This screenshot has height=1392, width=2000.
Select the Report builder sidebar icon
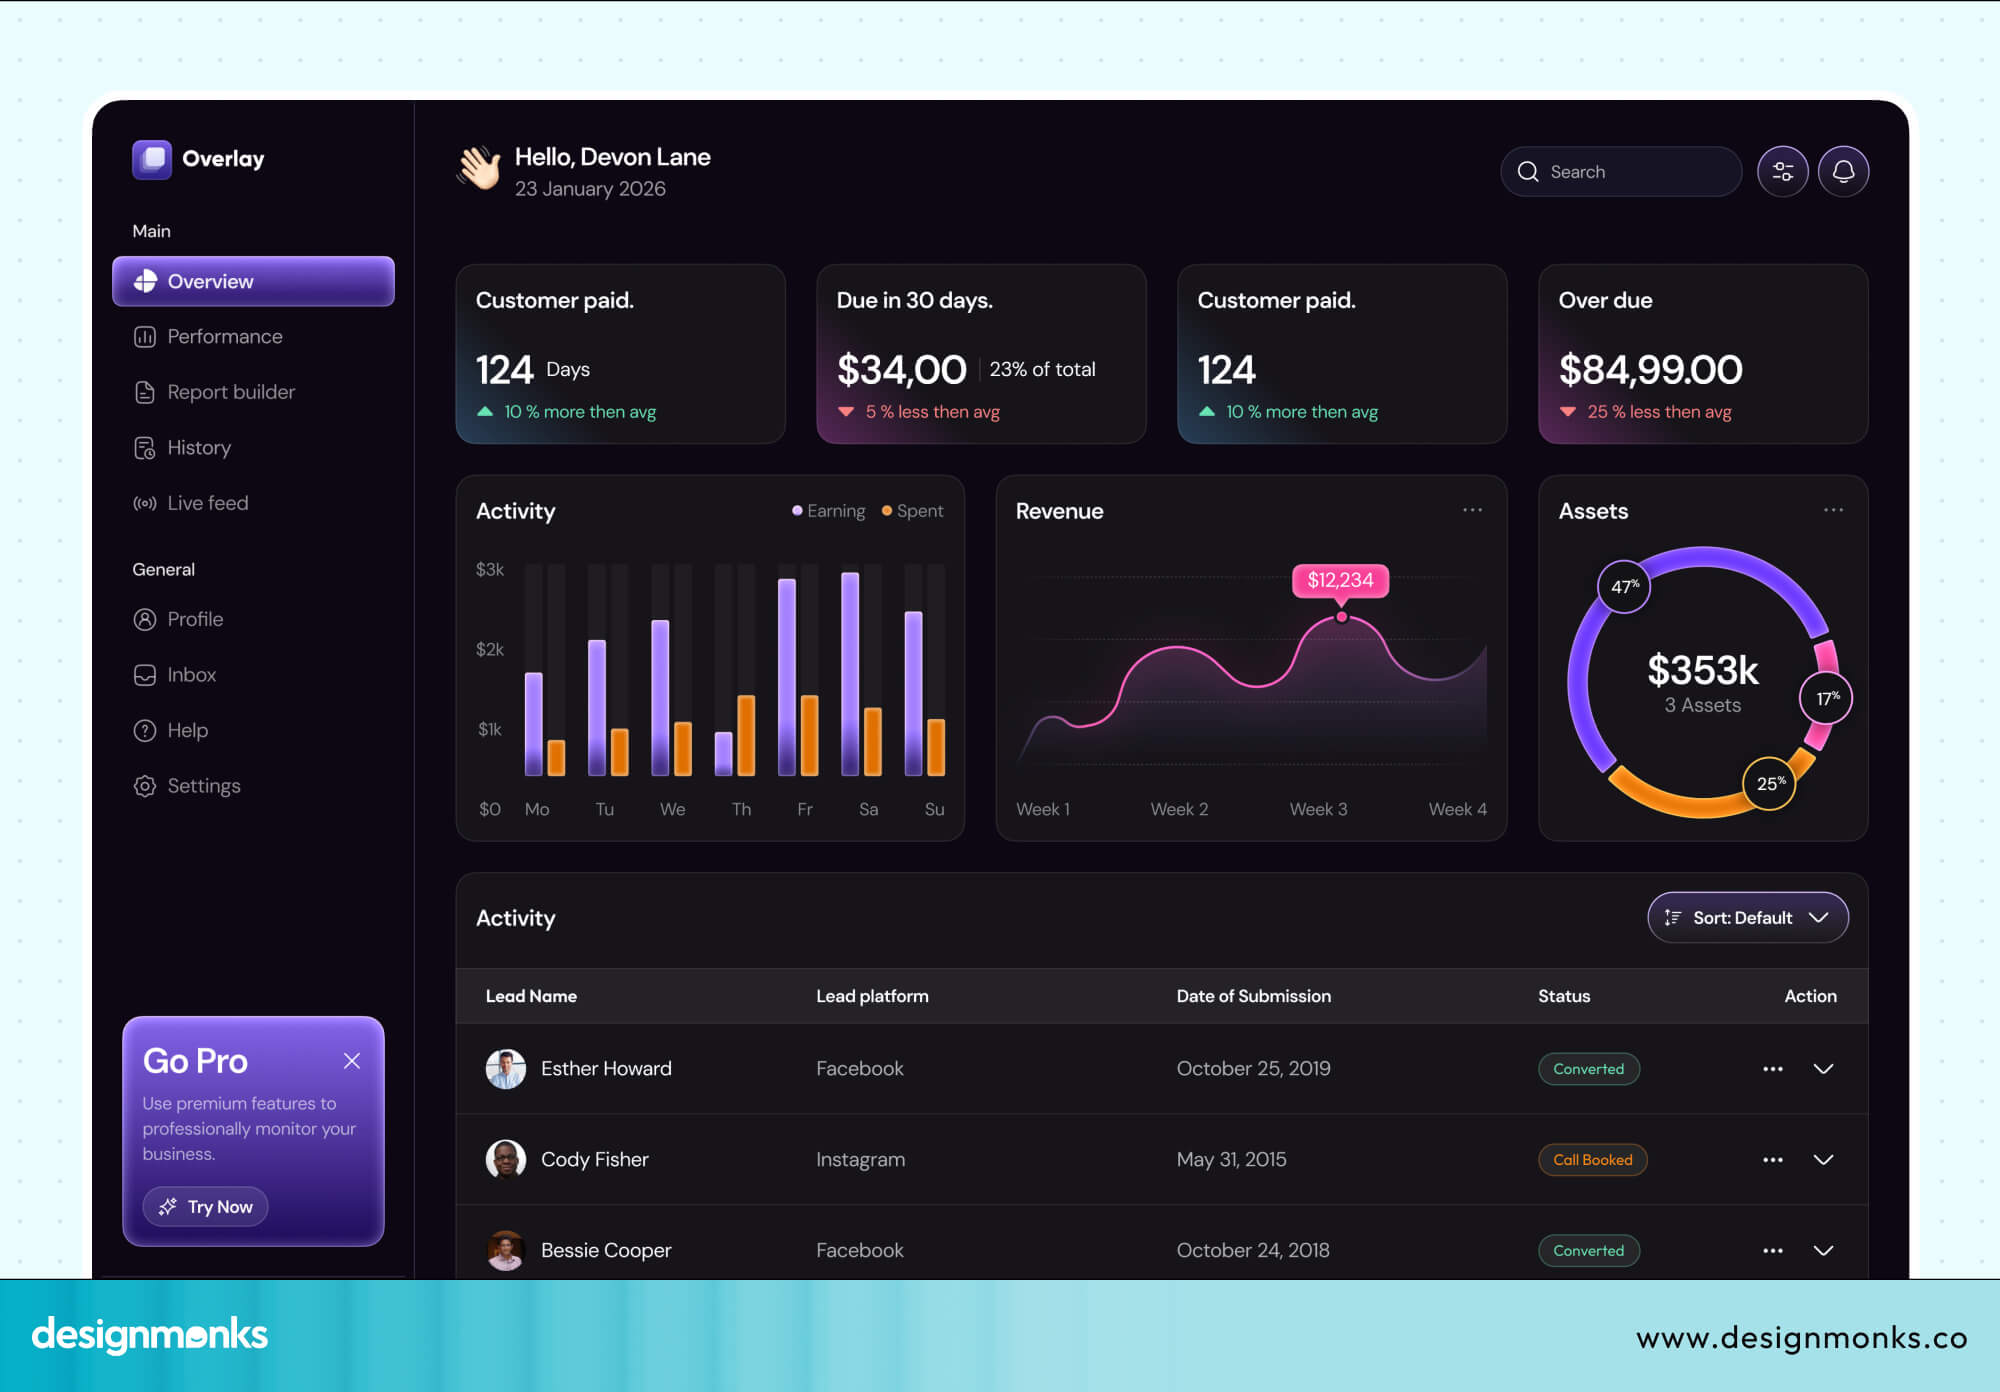coord(145,391)
